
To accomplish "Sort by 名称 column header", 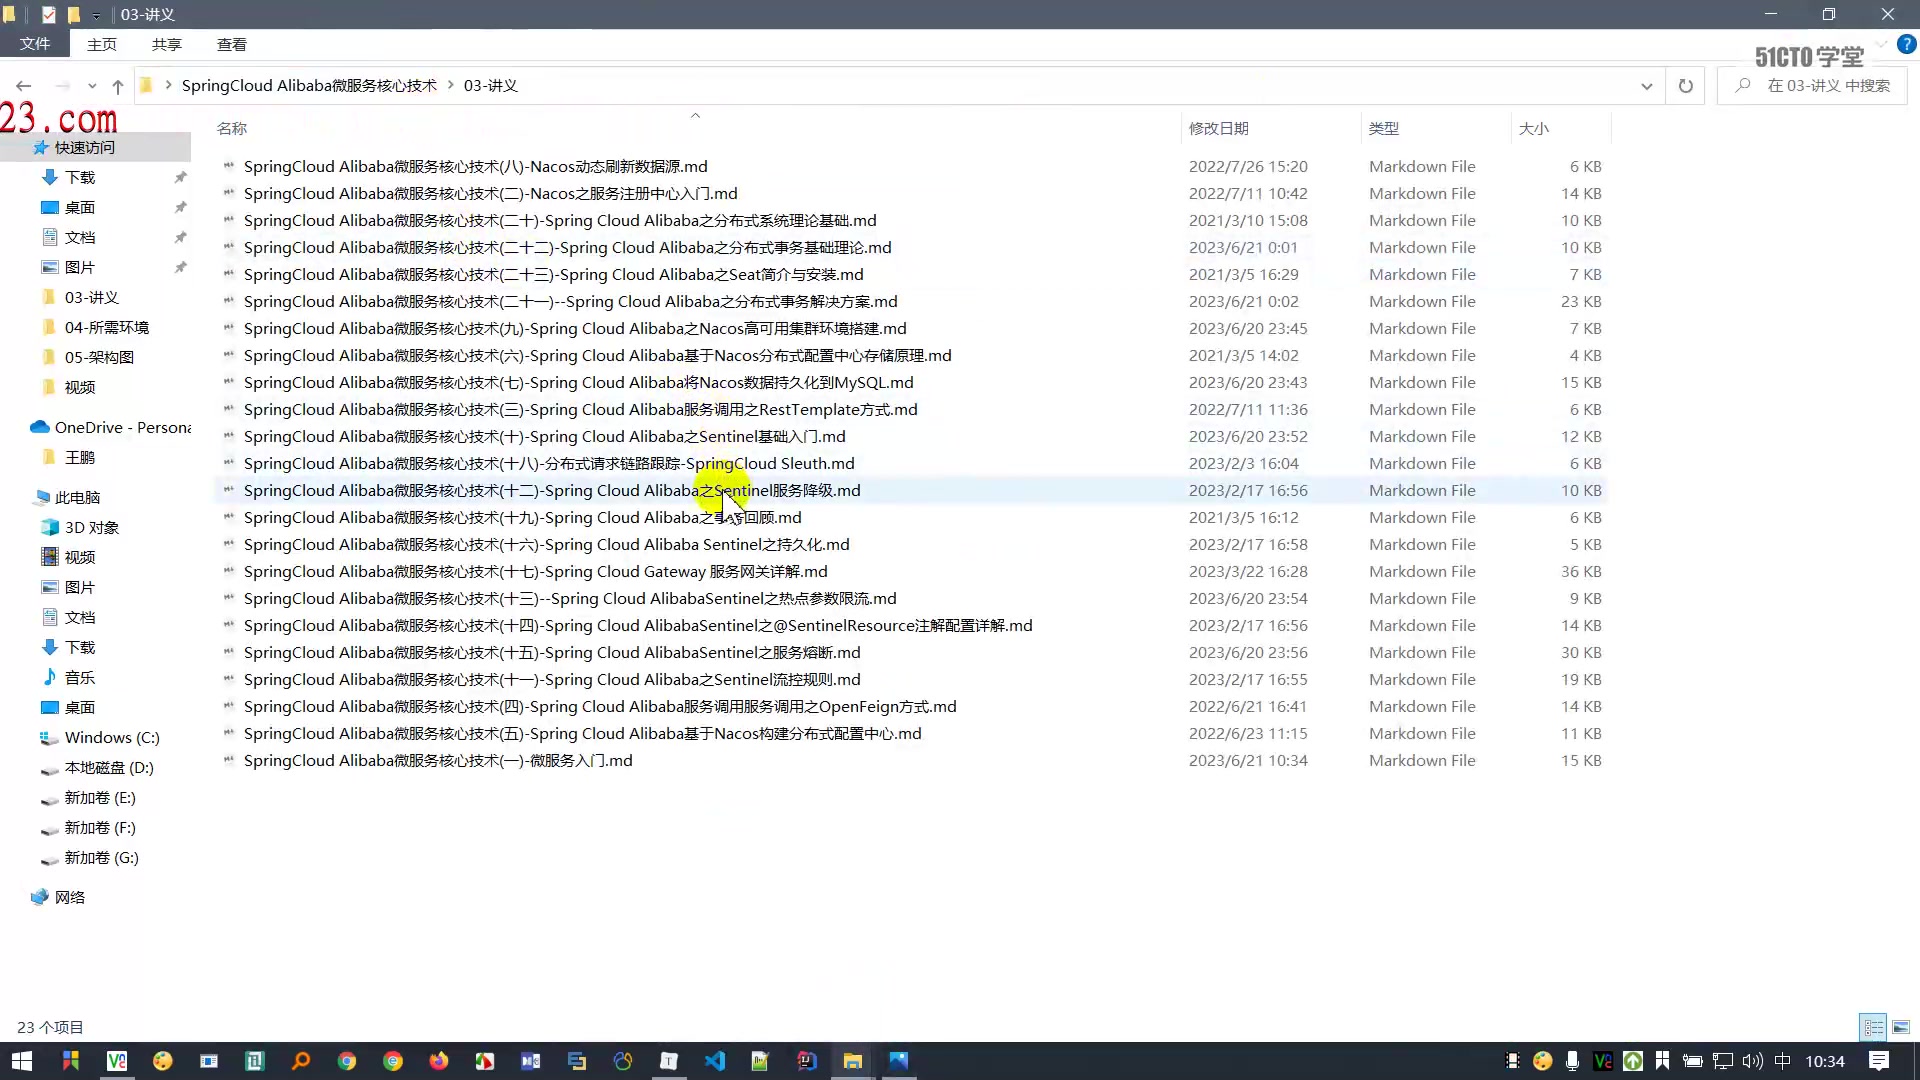I will click(696, 128).
